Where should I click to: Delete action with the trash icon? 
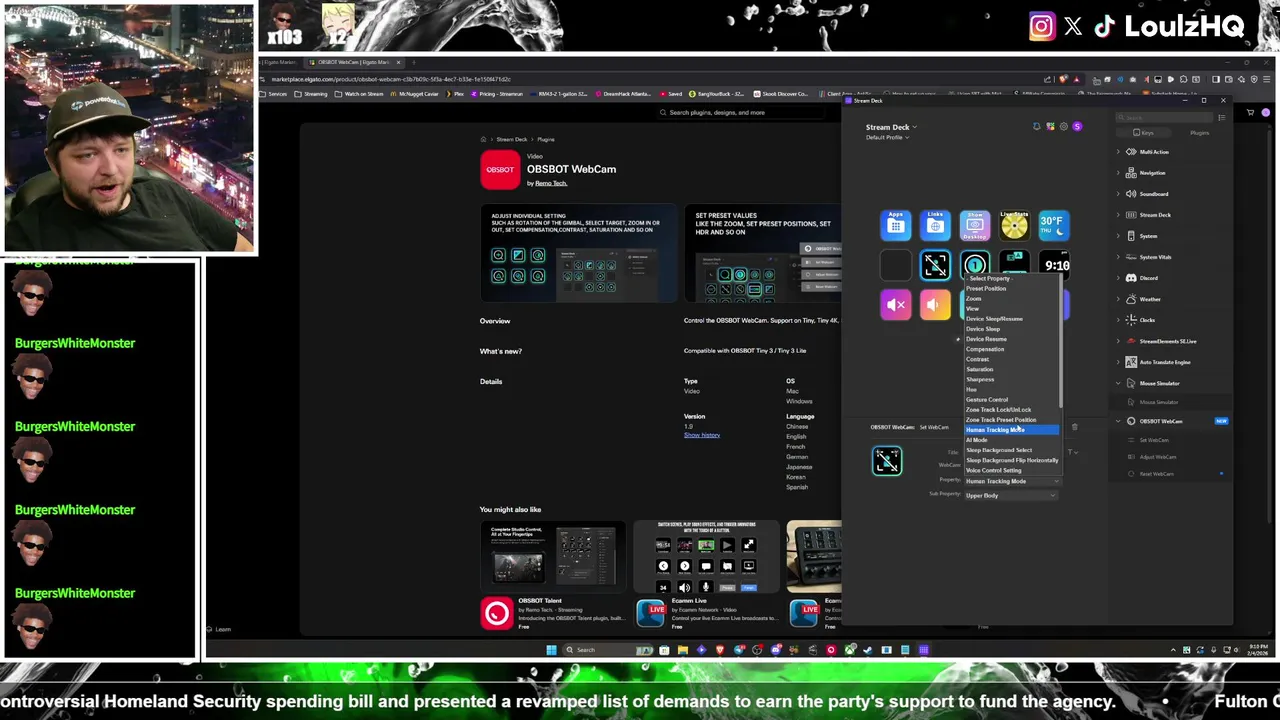[1074, 427]
